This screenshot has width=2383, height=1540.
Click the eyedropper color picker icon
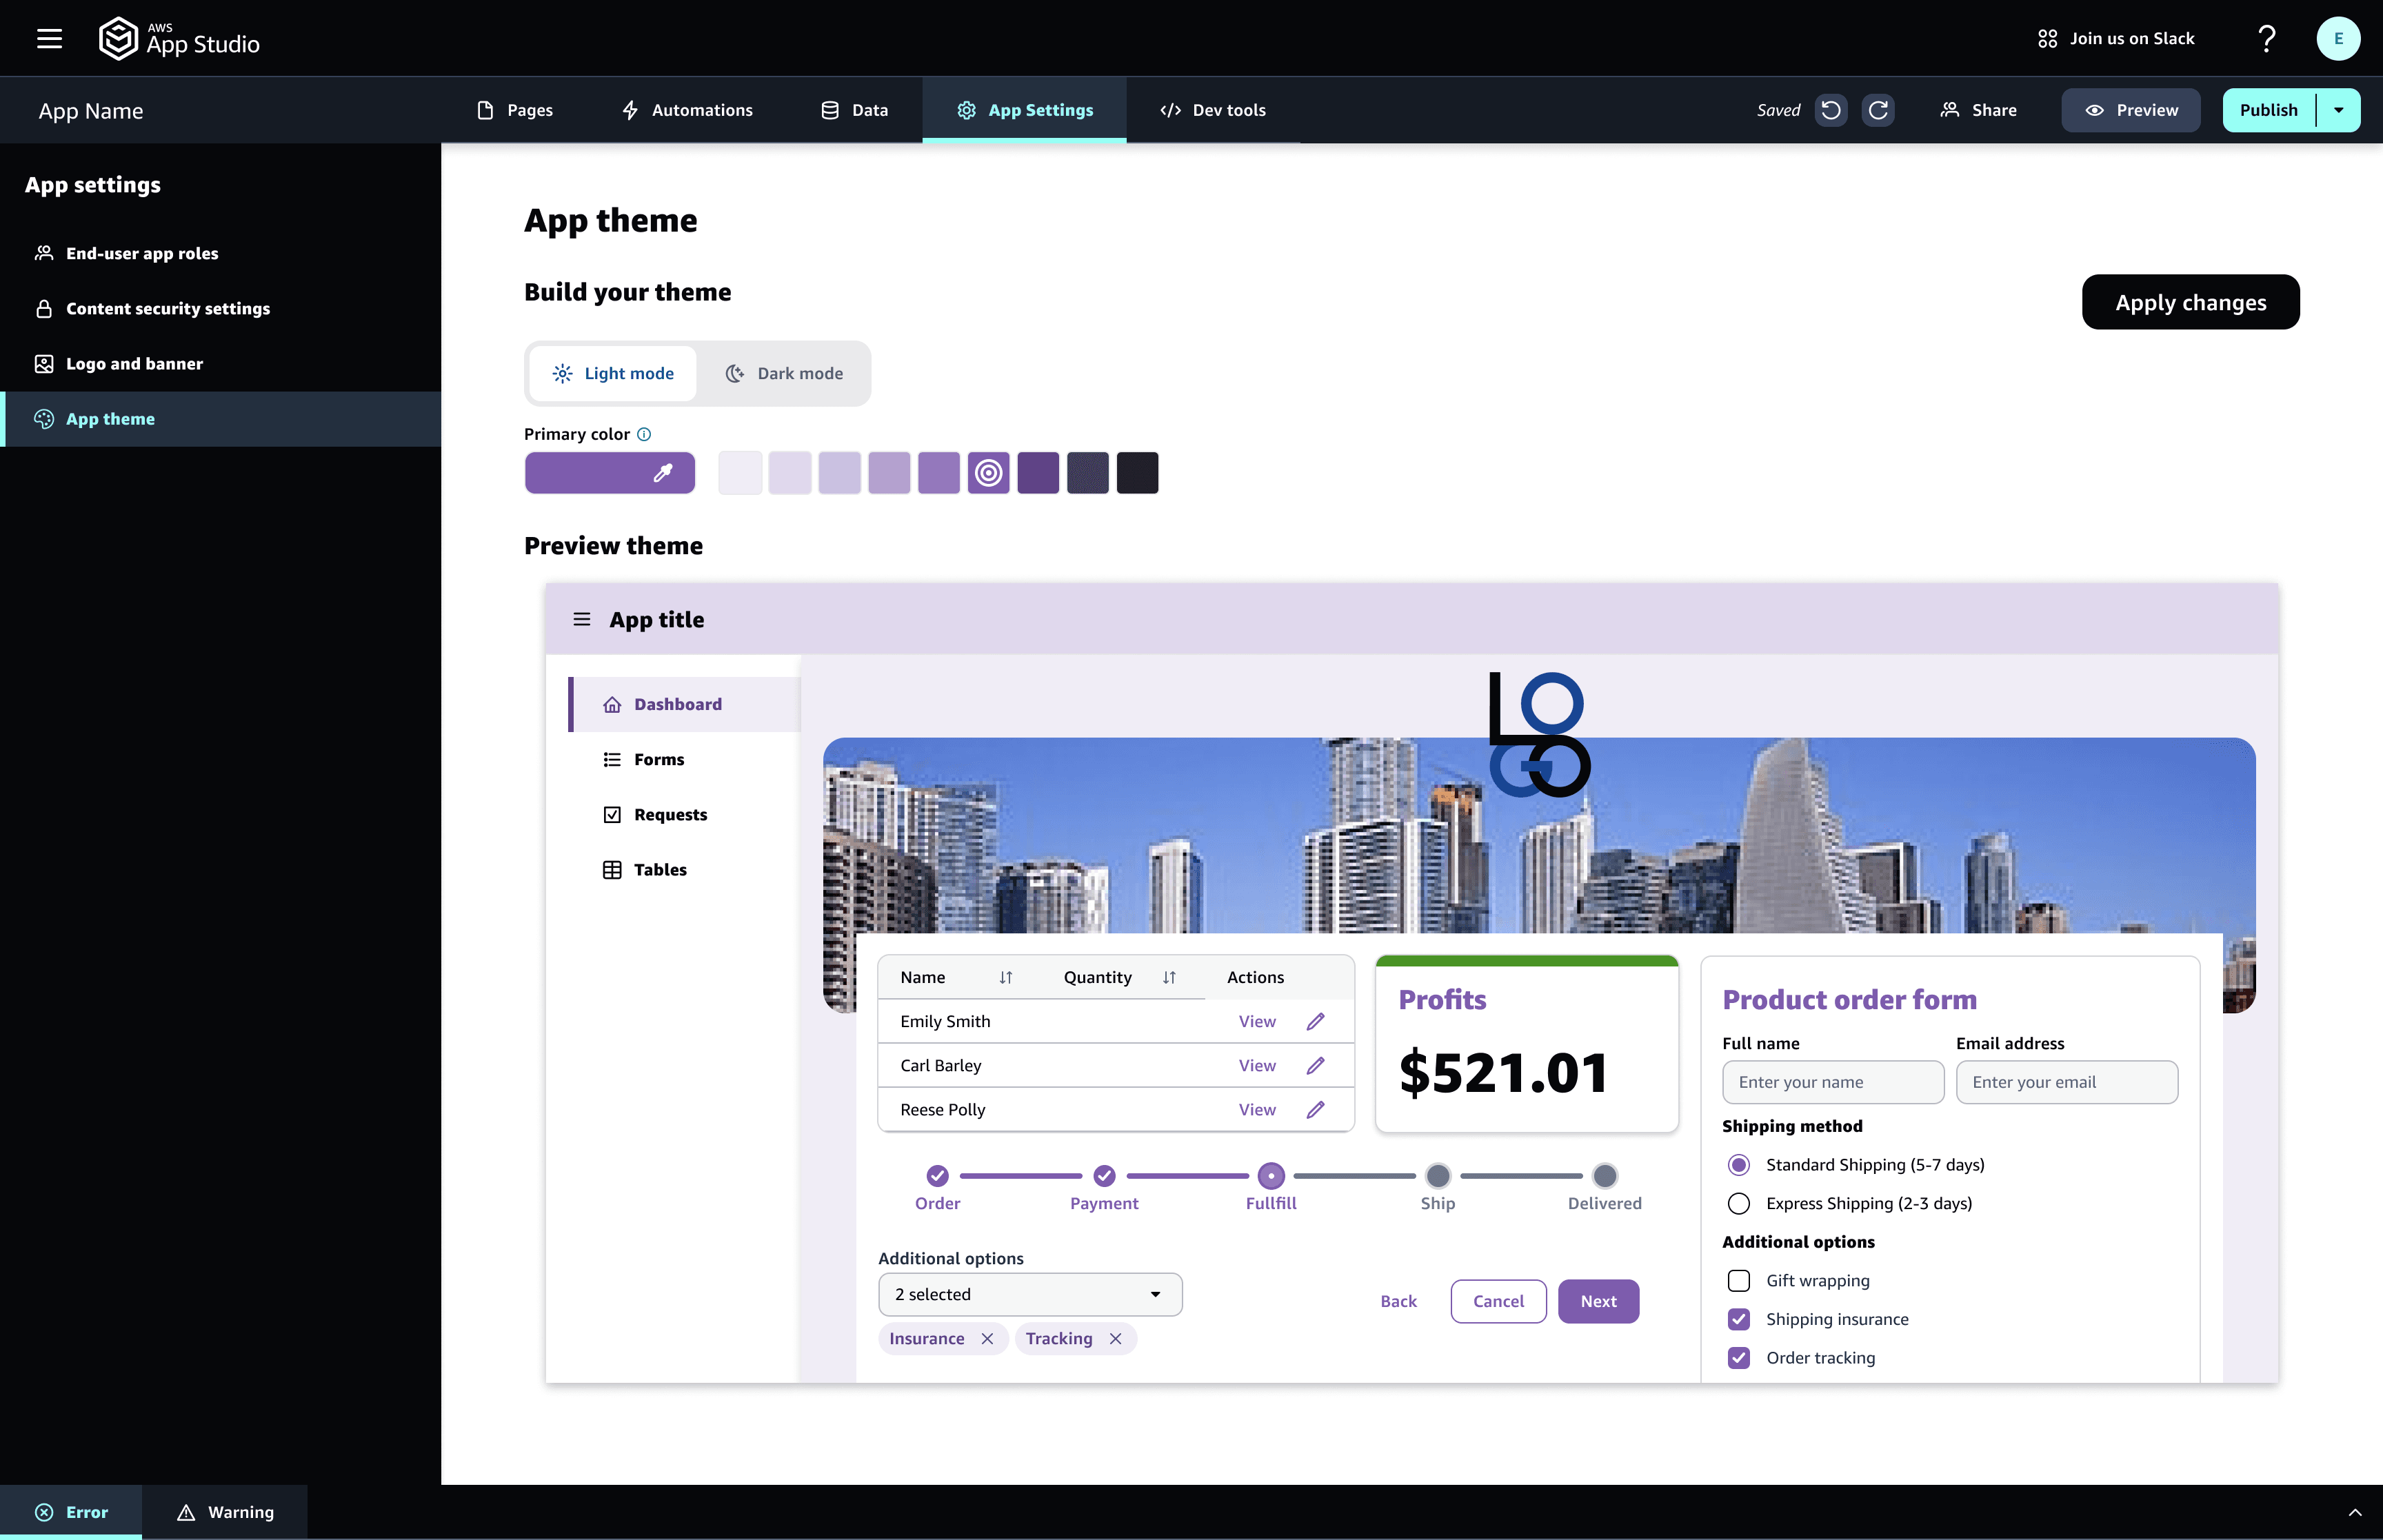pos(662,473)
